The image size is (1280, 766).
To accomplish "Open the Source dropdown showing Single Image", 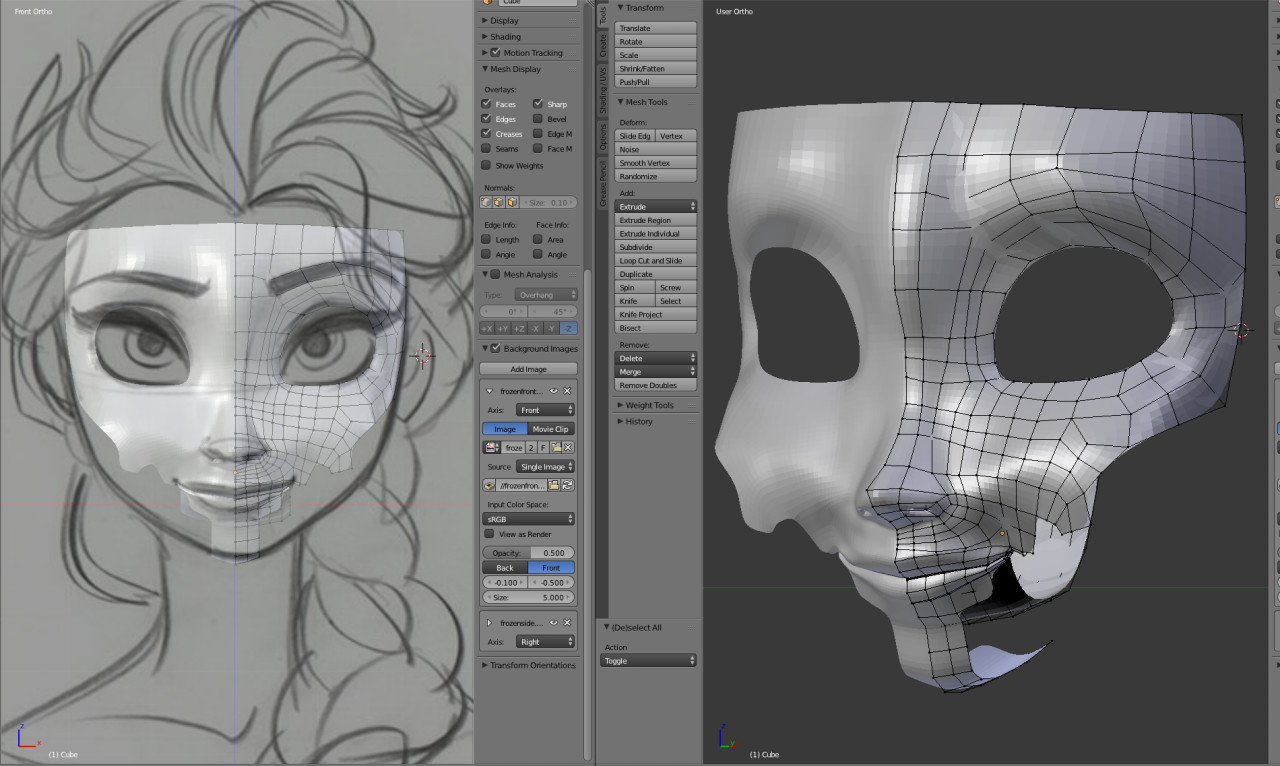I will pyautogui.click(x=545, y=467).
